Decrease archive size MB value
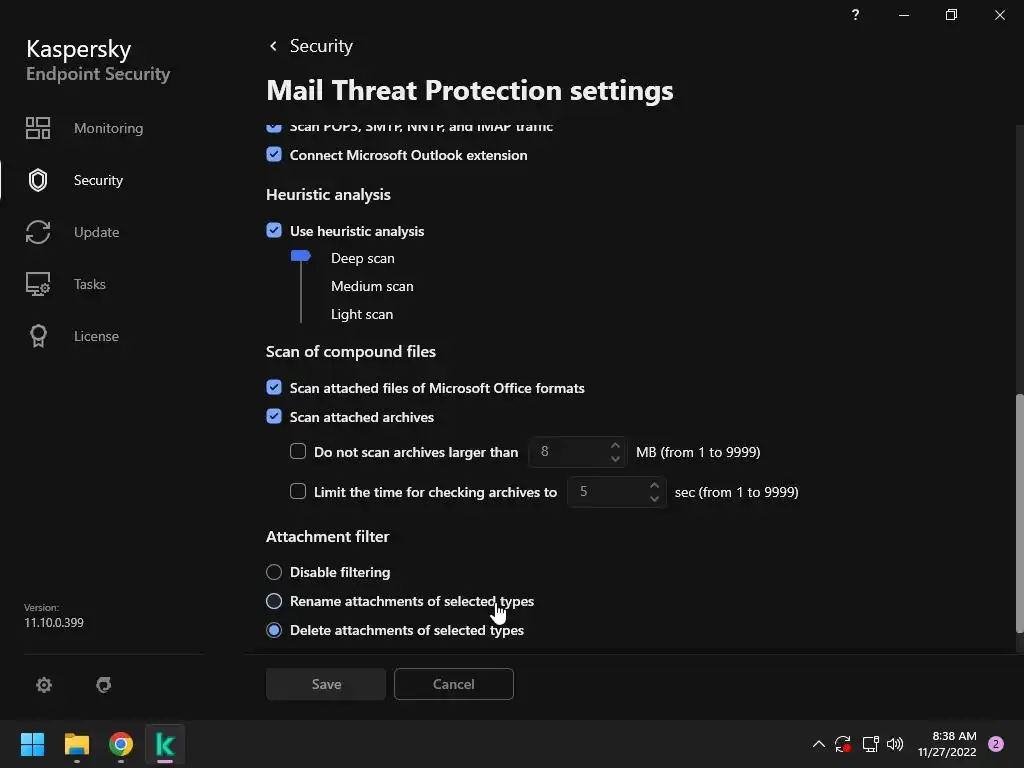This screenshot has height=768, width=1024. (615, 458)
